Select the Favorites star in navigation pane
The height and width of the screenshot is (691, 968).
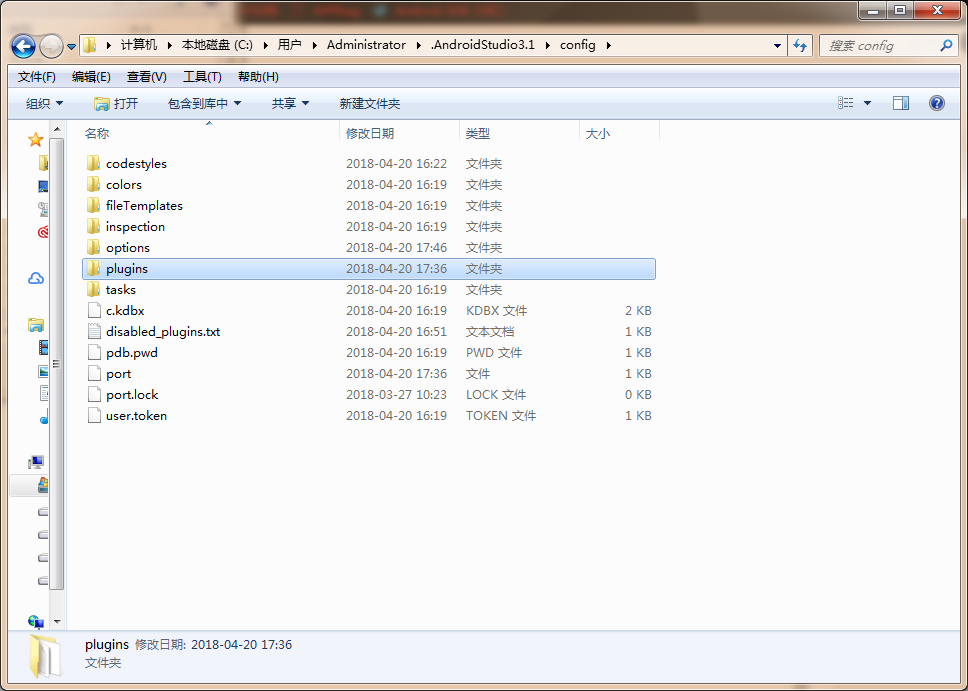(x=36, y=140)
